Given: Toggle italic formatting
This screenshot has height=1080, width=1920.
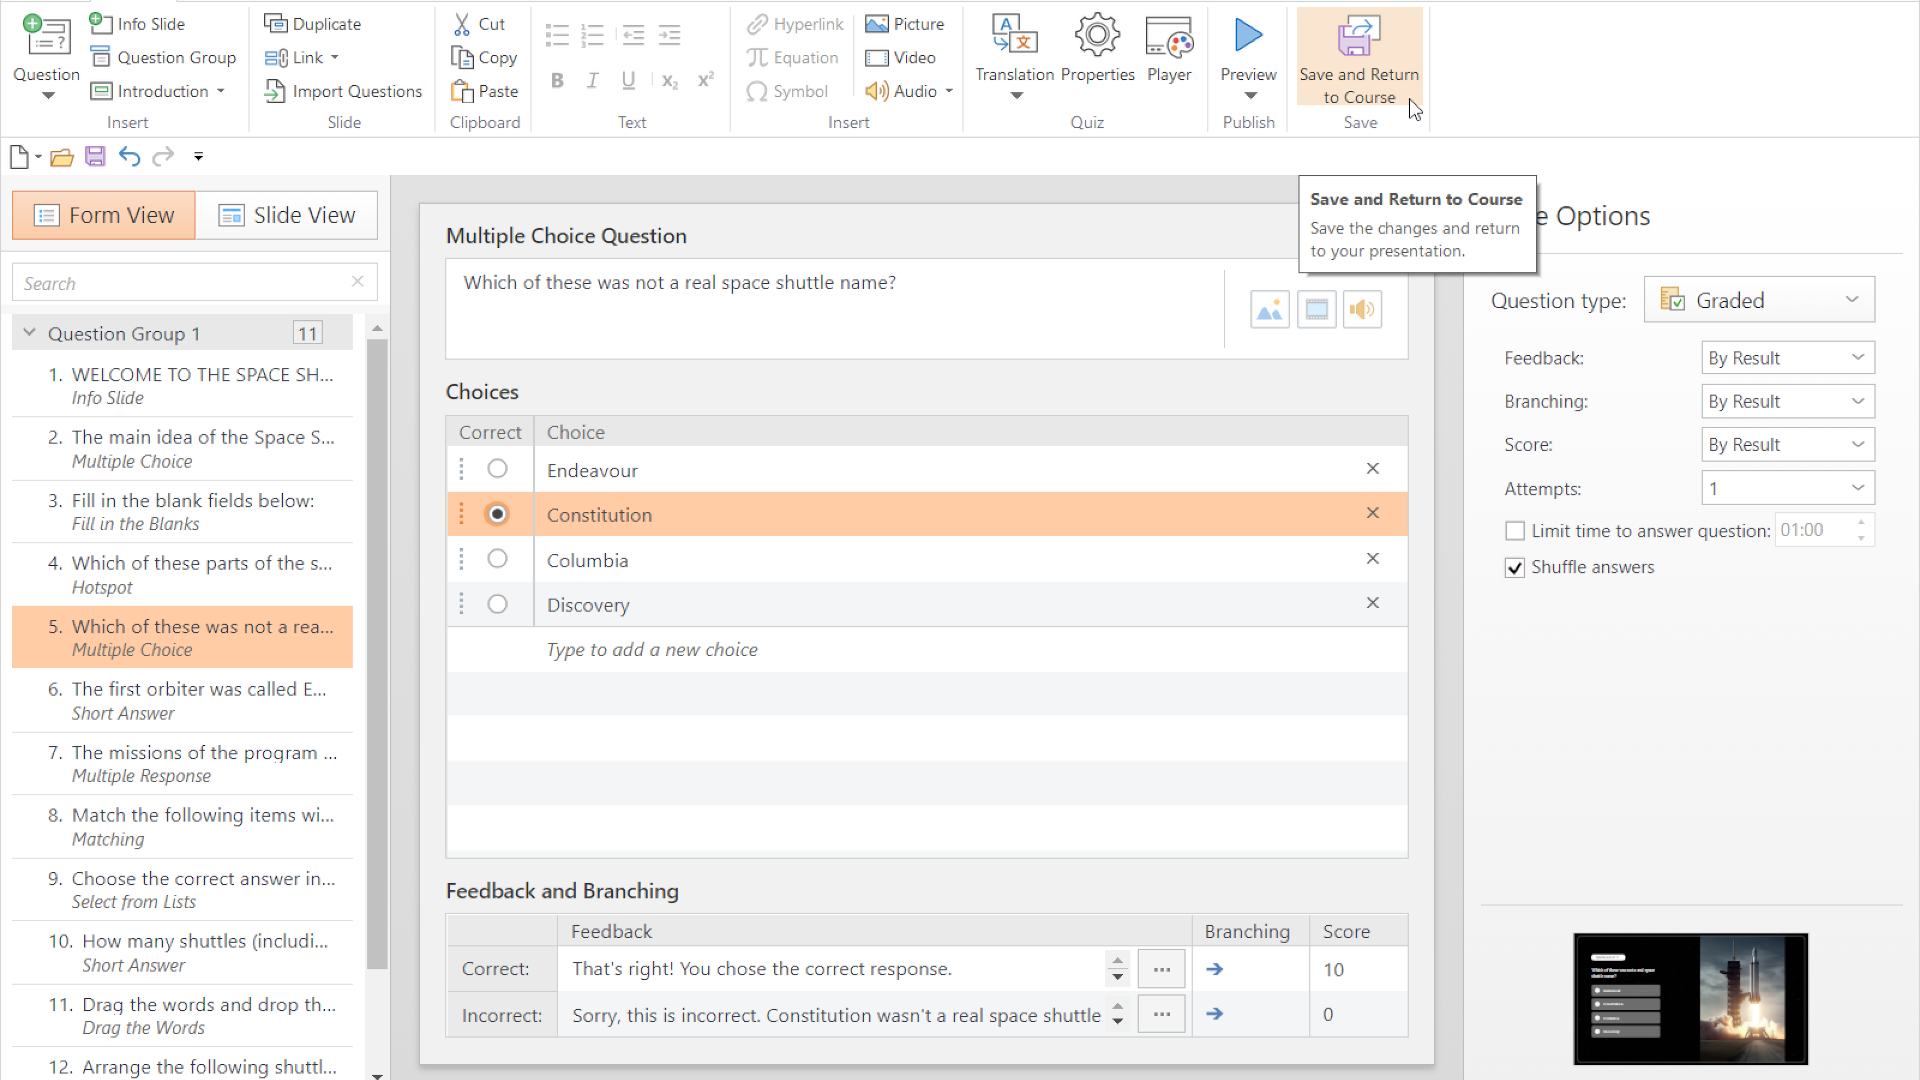Looking at the screenshot, I should pyautogui.click(x=592, y=81).
